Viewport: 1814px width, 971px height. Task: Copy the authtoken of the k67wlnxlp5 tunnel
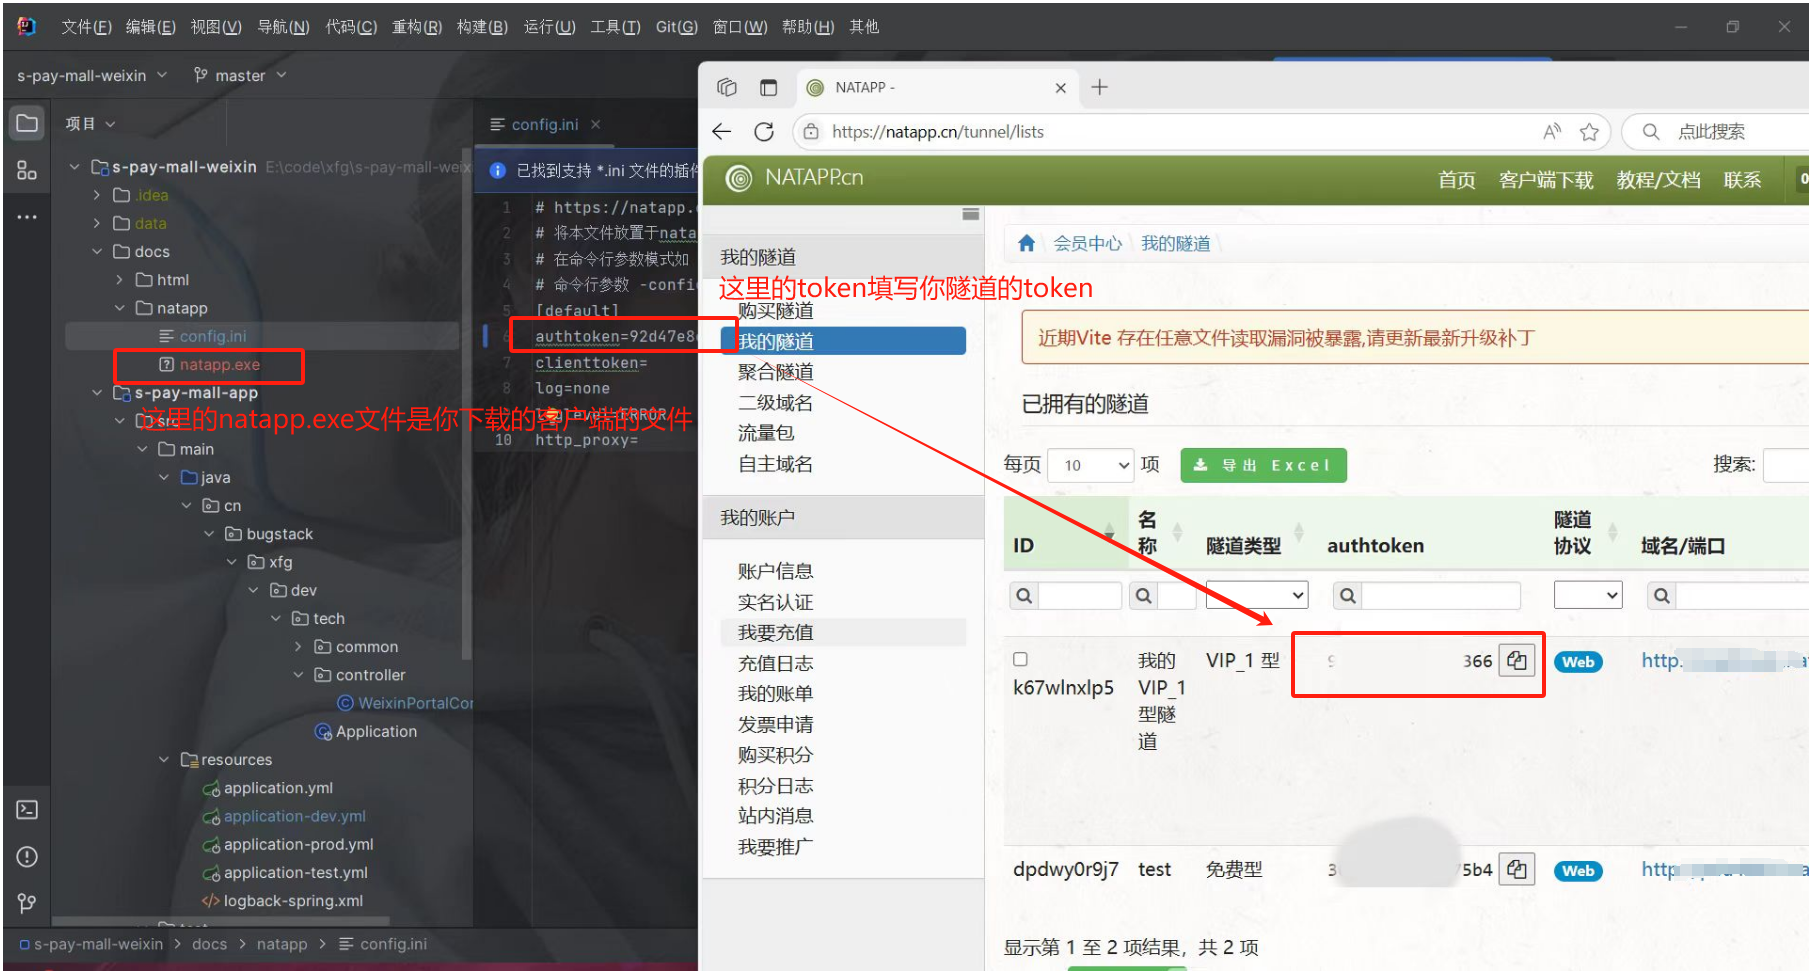click(x=1517, y=660)
